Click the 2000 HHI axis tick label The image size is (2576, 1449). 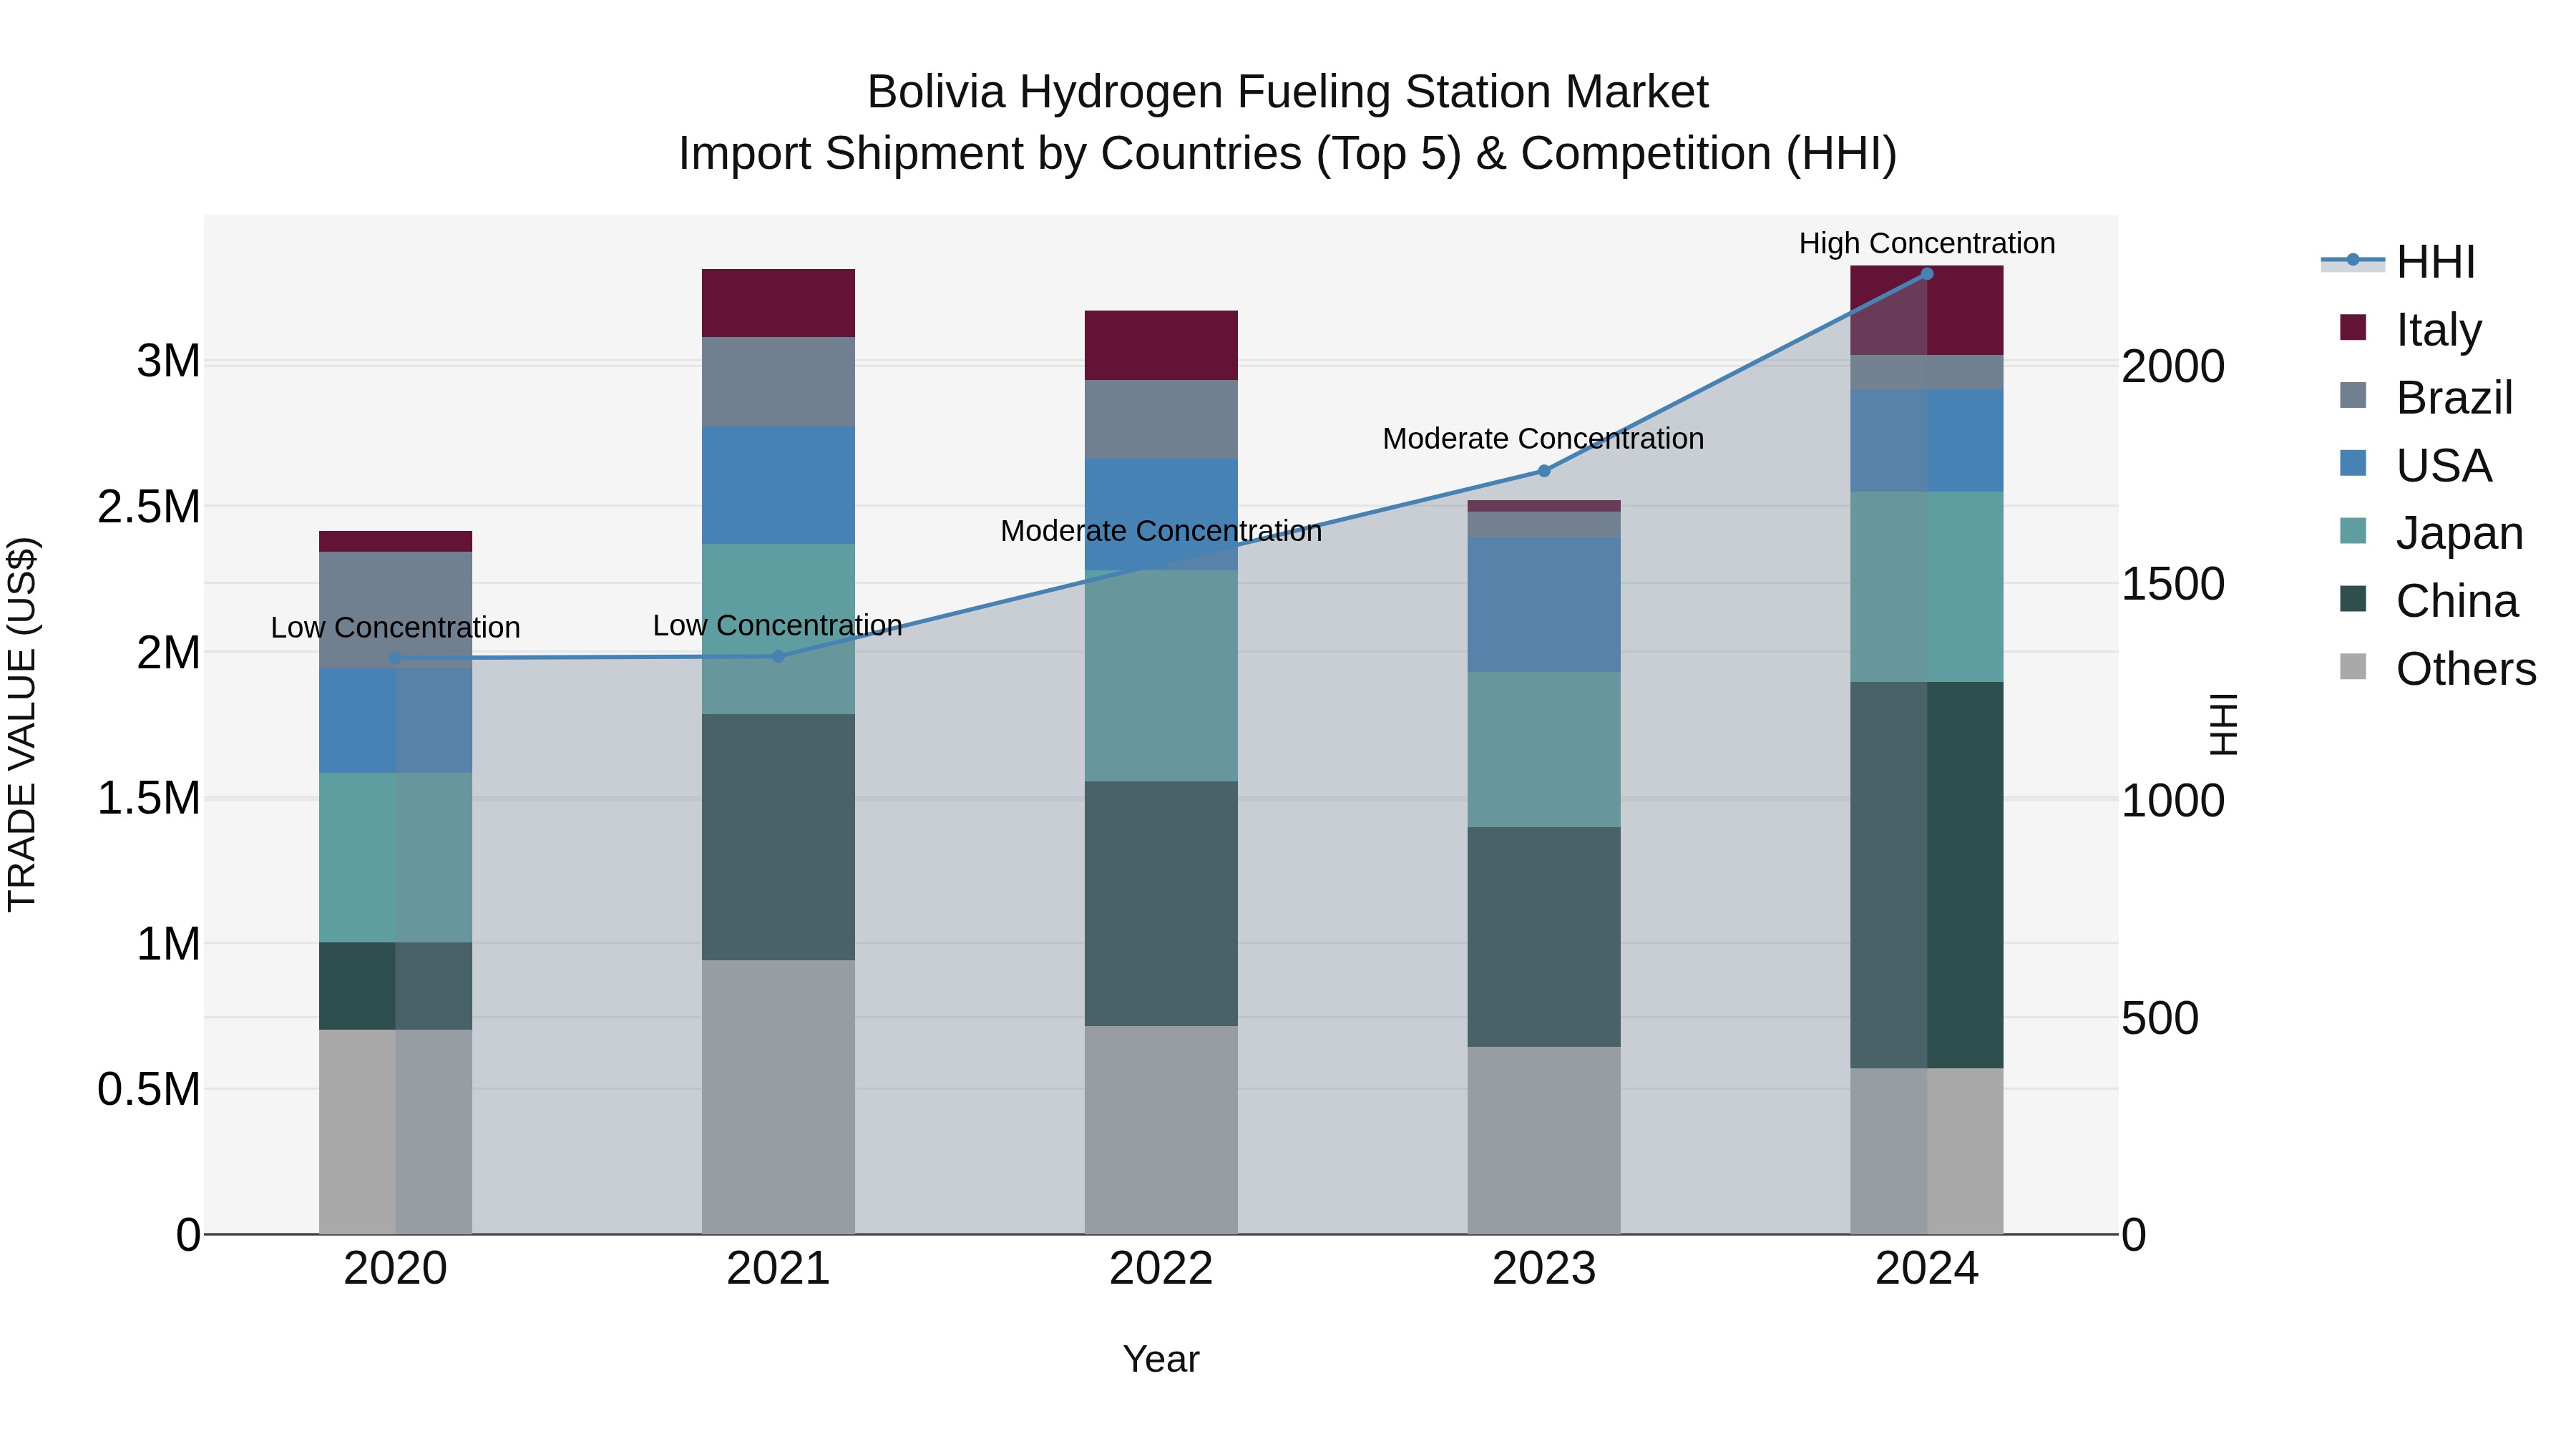point(2173,366)
